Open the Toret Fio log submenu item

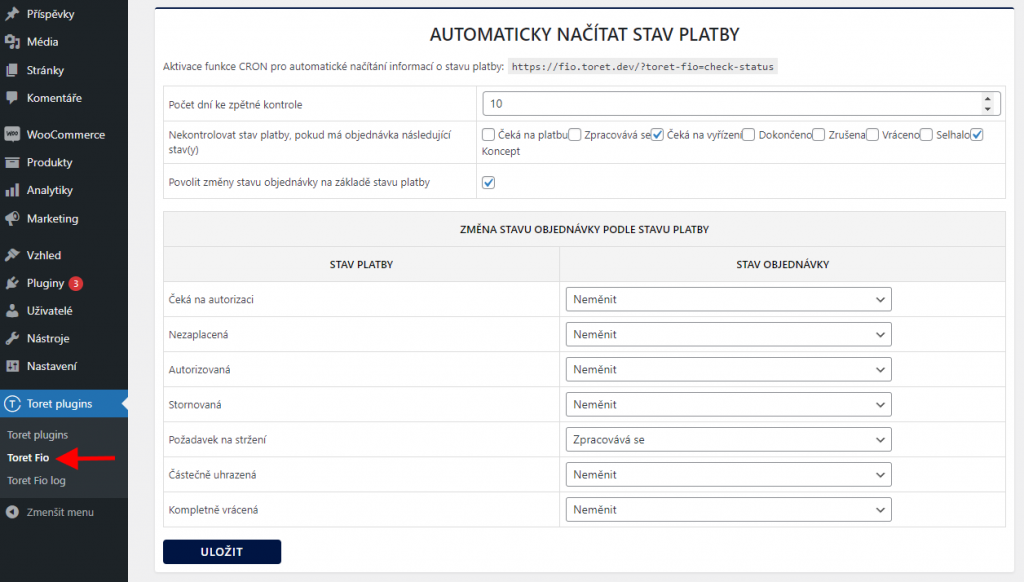(x=37, y=480)
